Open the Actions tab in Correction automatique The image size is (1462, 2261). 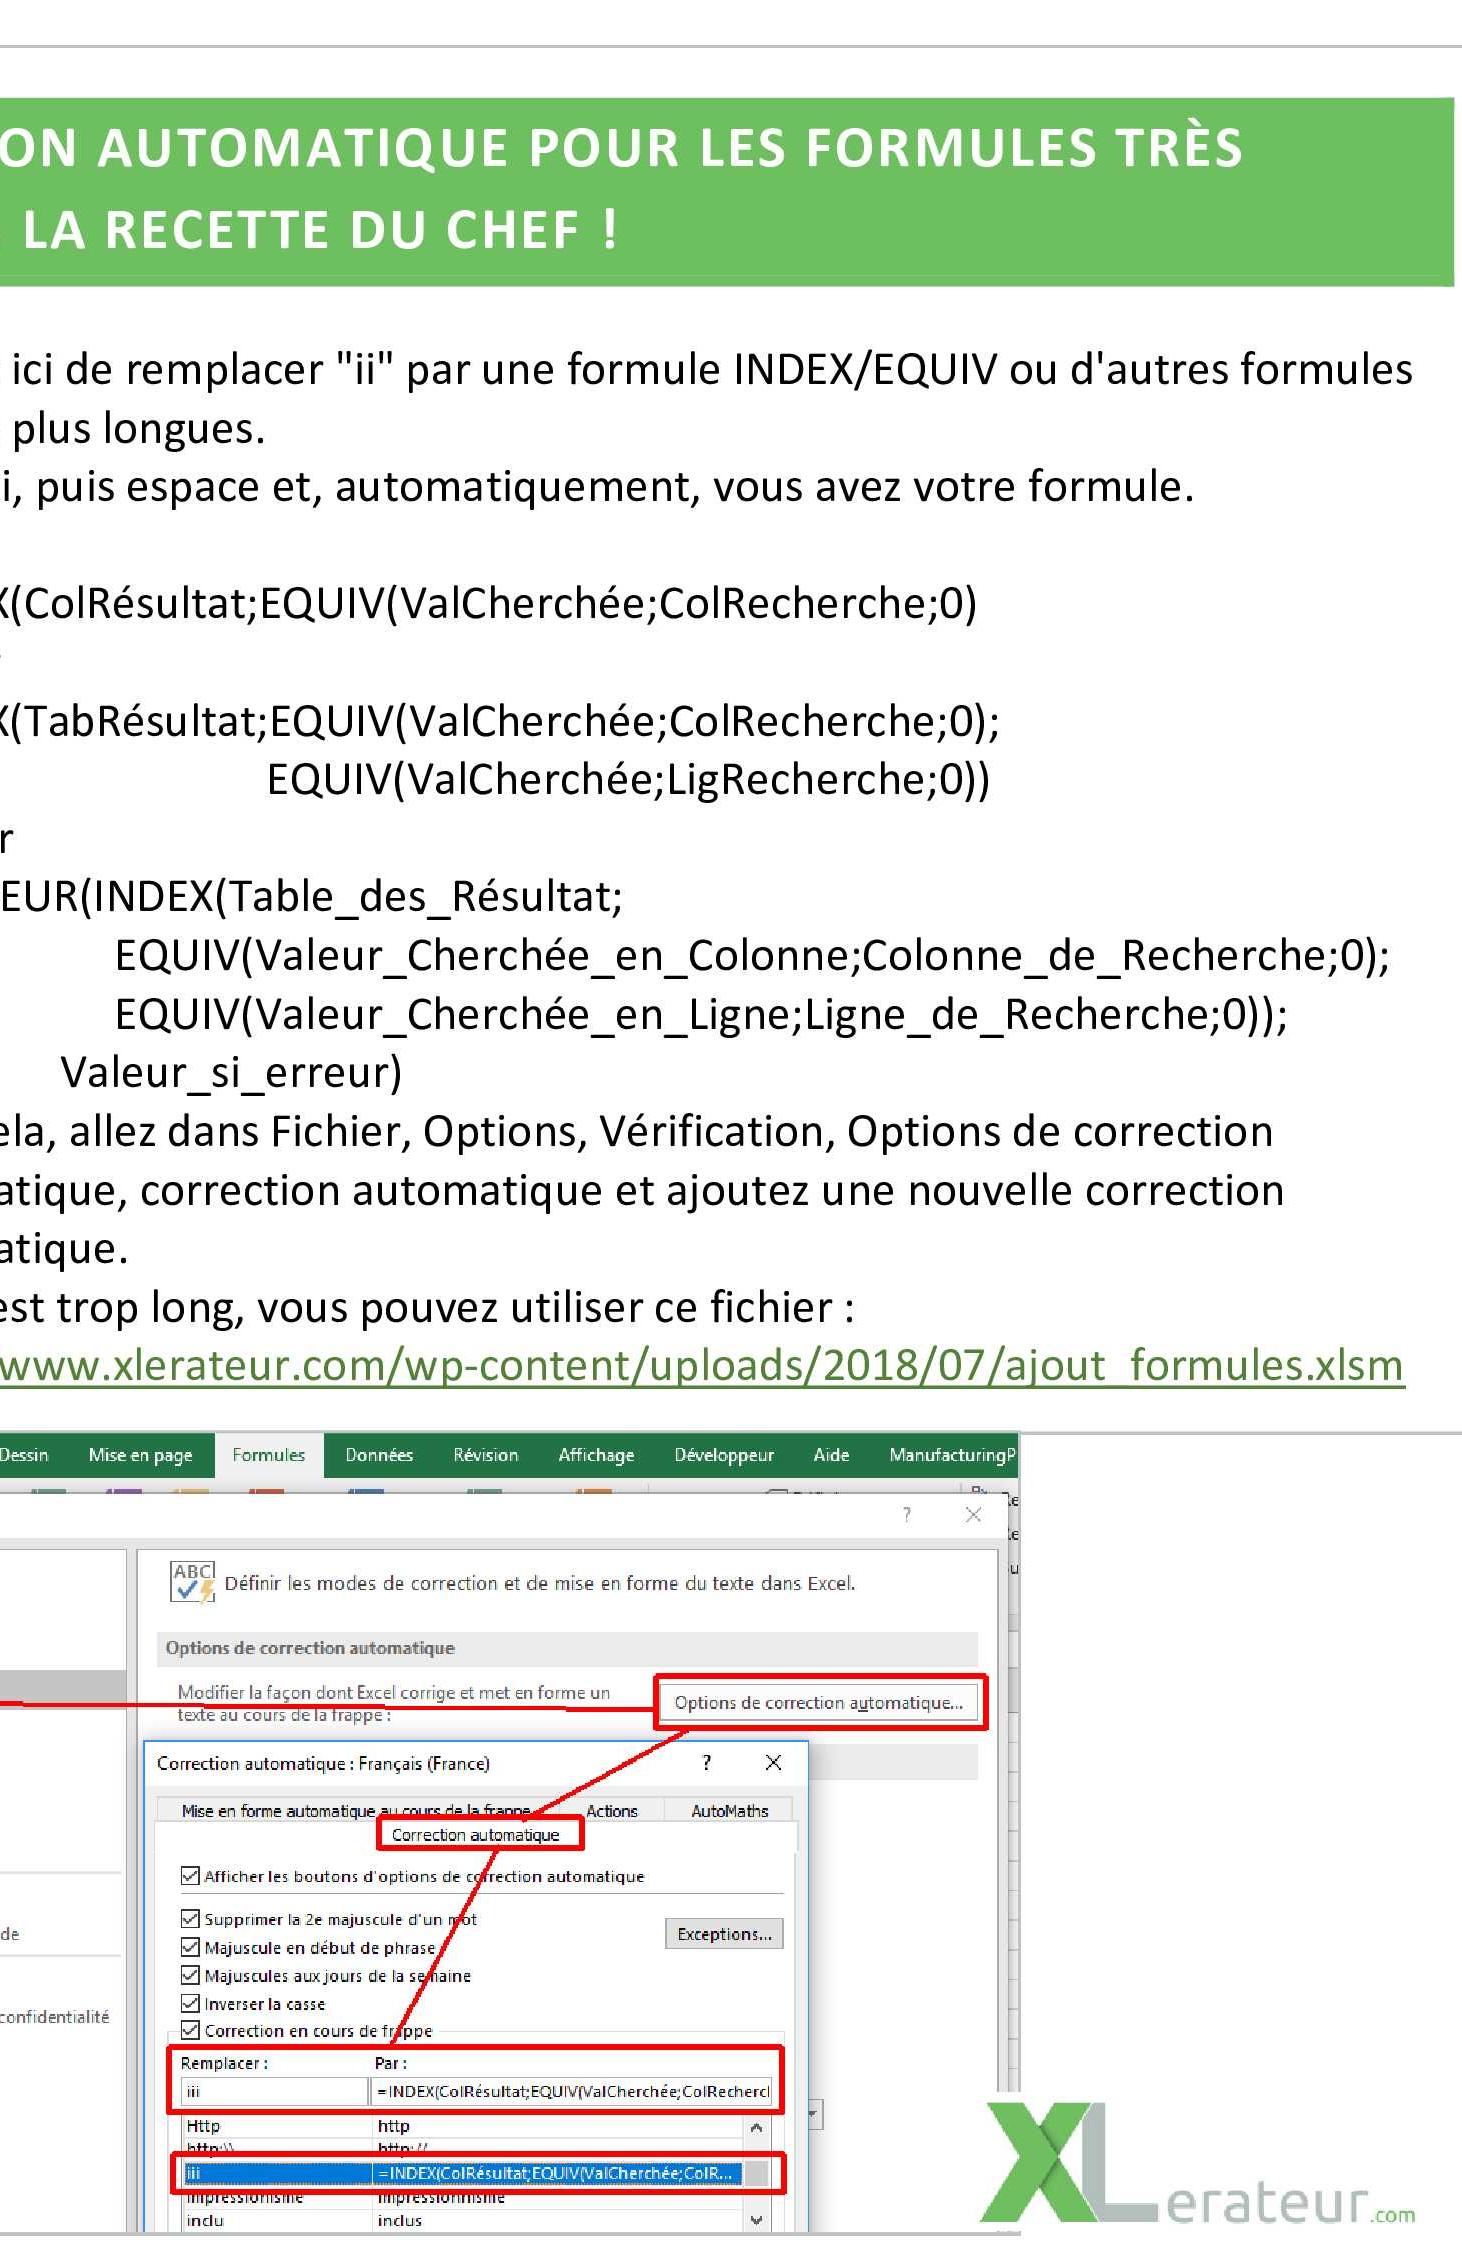pos(611,1811)
